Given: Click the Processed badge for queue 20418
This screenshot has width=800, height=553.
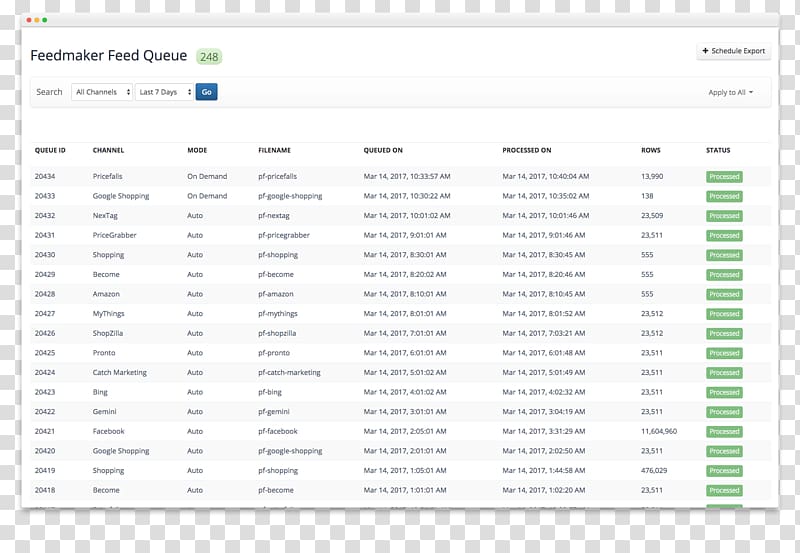Looking at the screenshot, I should point(724,490).
